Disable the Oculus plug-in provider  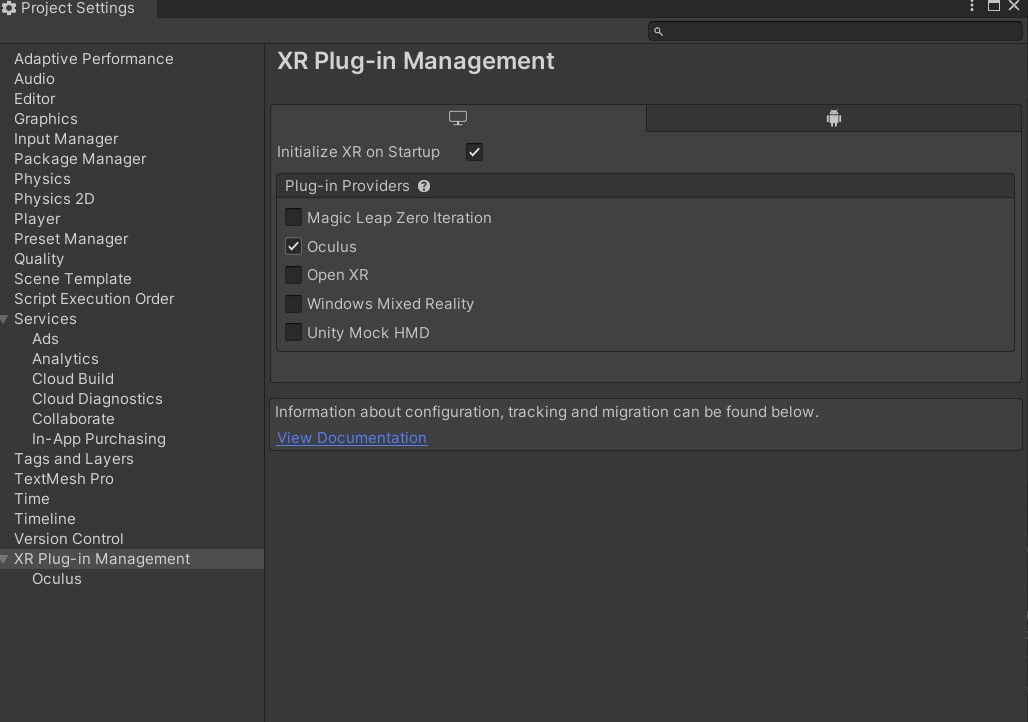293,247
